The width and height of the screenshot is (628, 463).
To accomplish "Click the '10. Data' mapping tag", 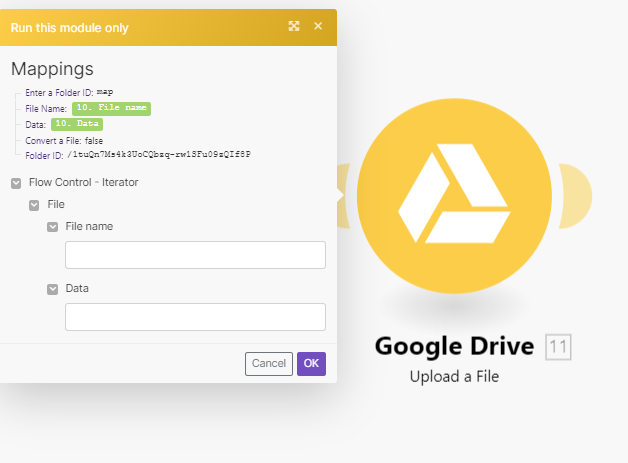I will point(77,124).
